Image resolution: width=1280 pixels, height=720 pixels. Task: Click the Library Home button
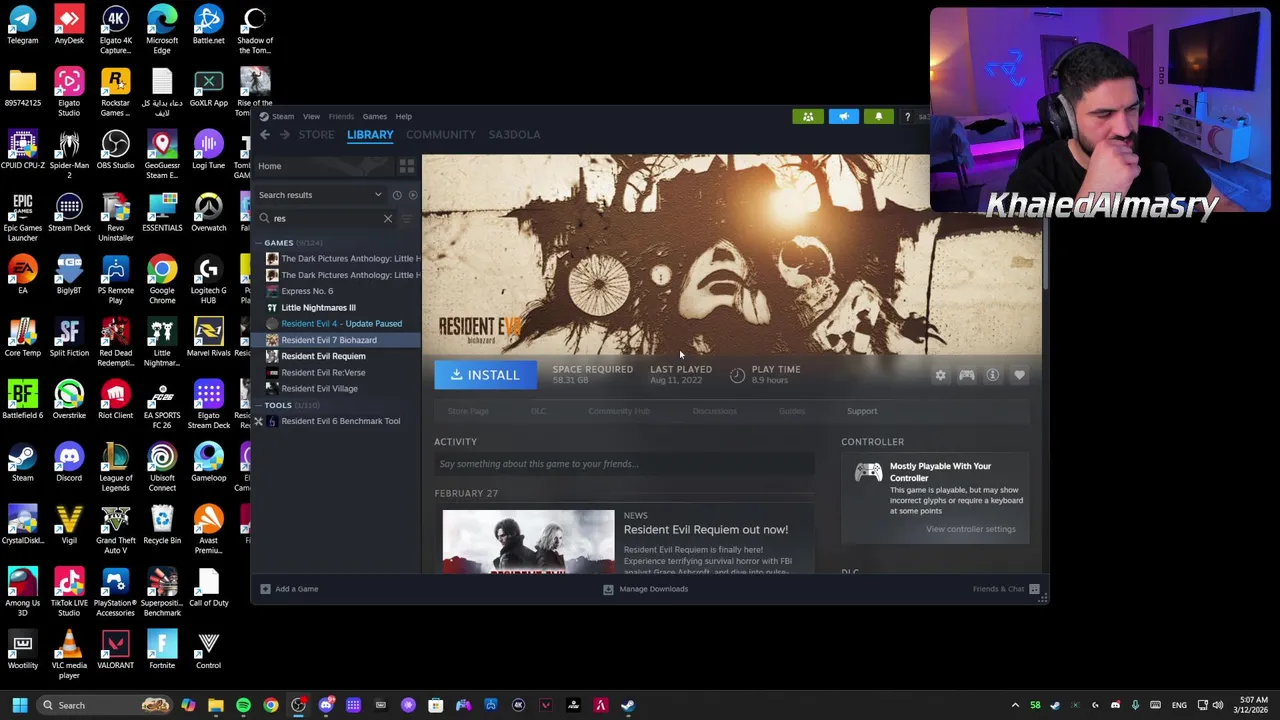(x=270, y=166)
